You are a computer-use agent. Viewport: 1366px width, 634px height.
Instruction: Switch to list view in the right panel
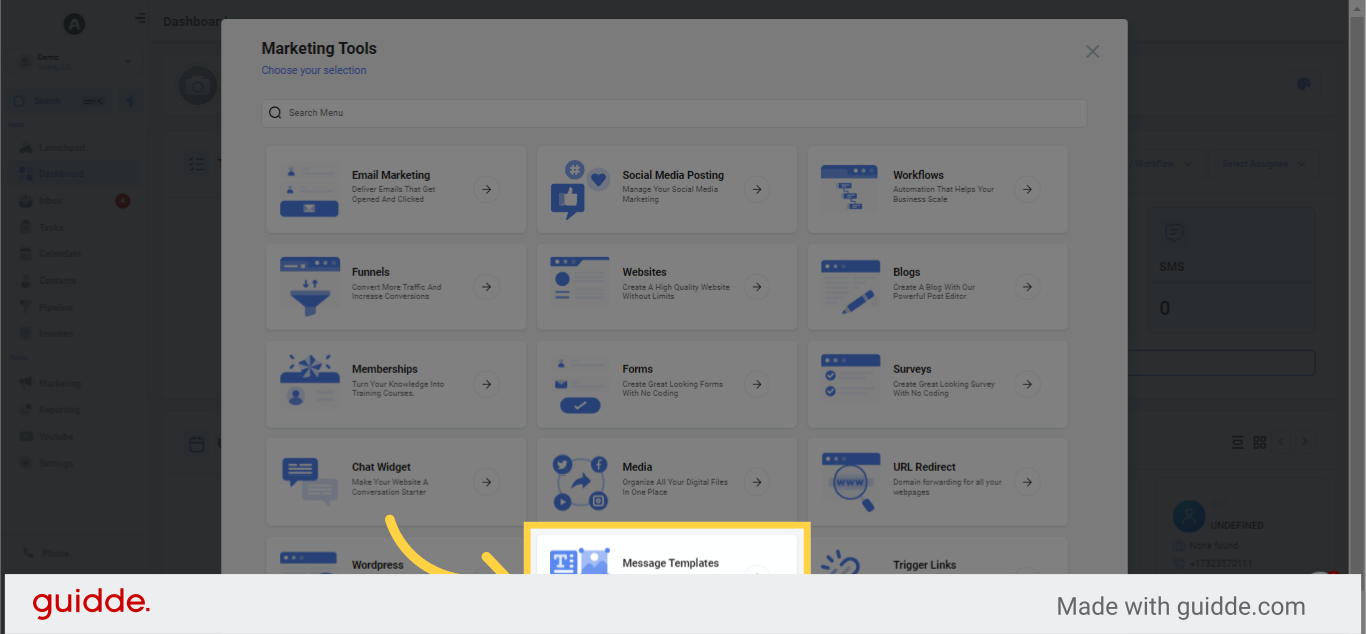[x=1237, y=441]
